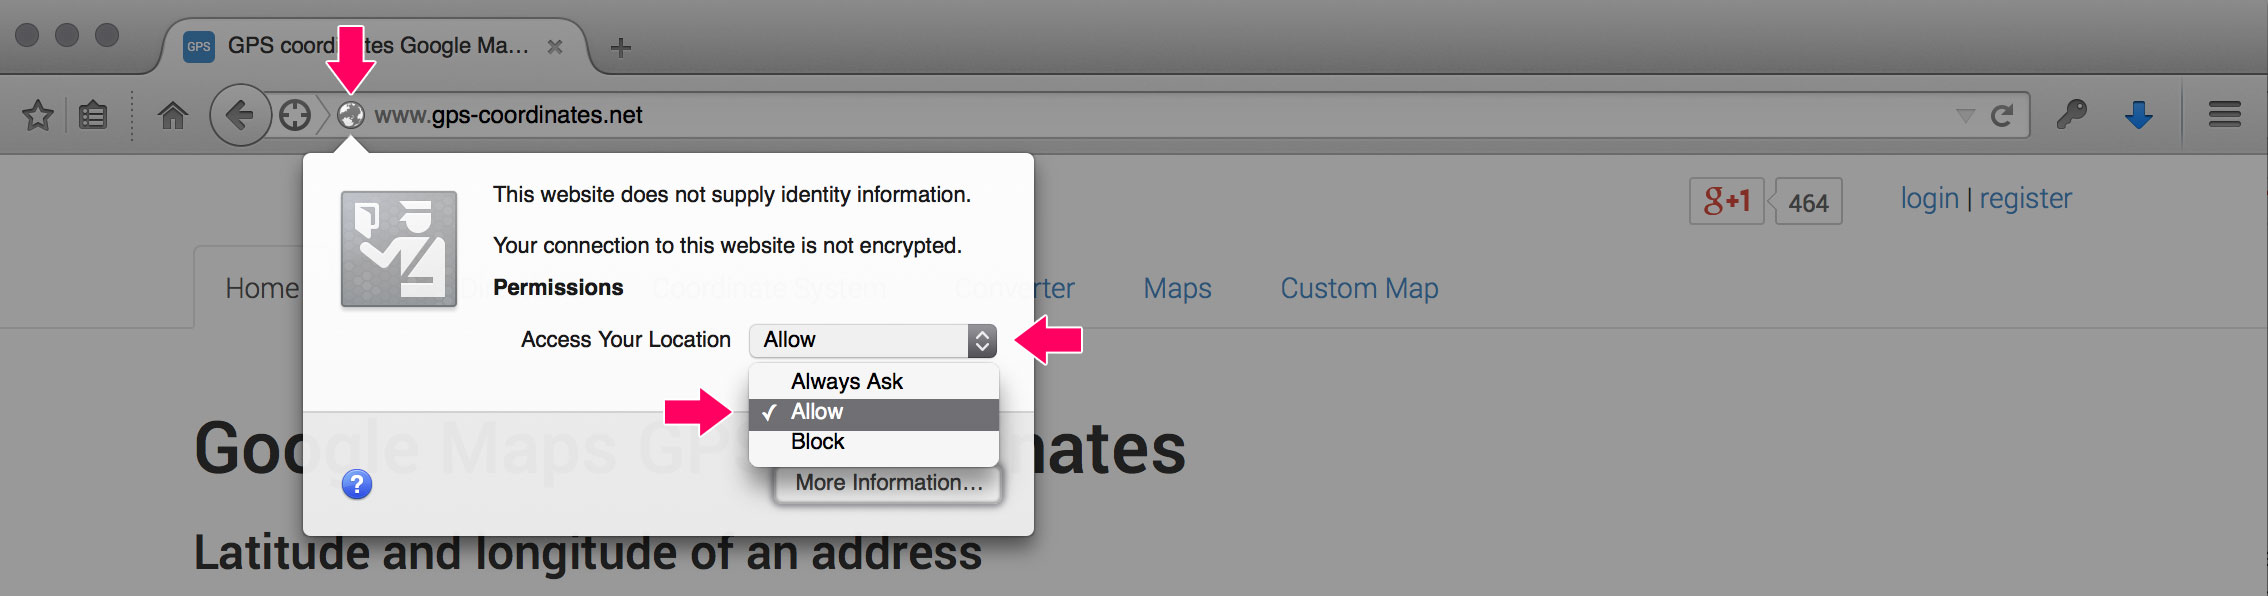Open the Custom Map navigation link
The width and height of the screenshot is (2268, 596).
coord(1359,288)
